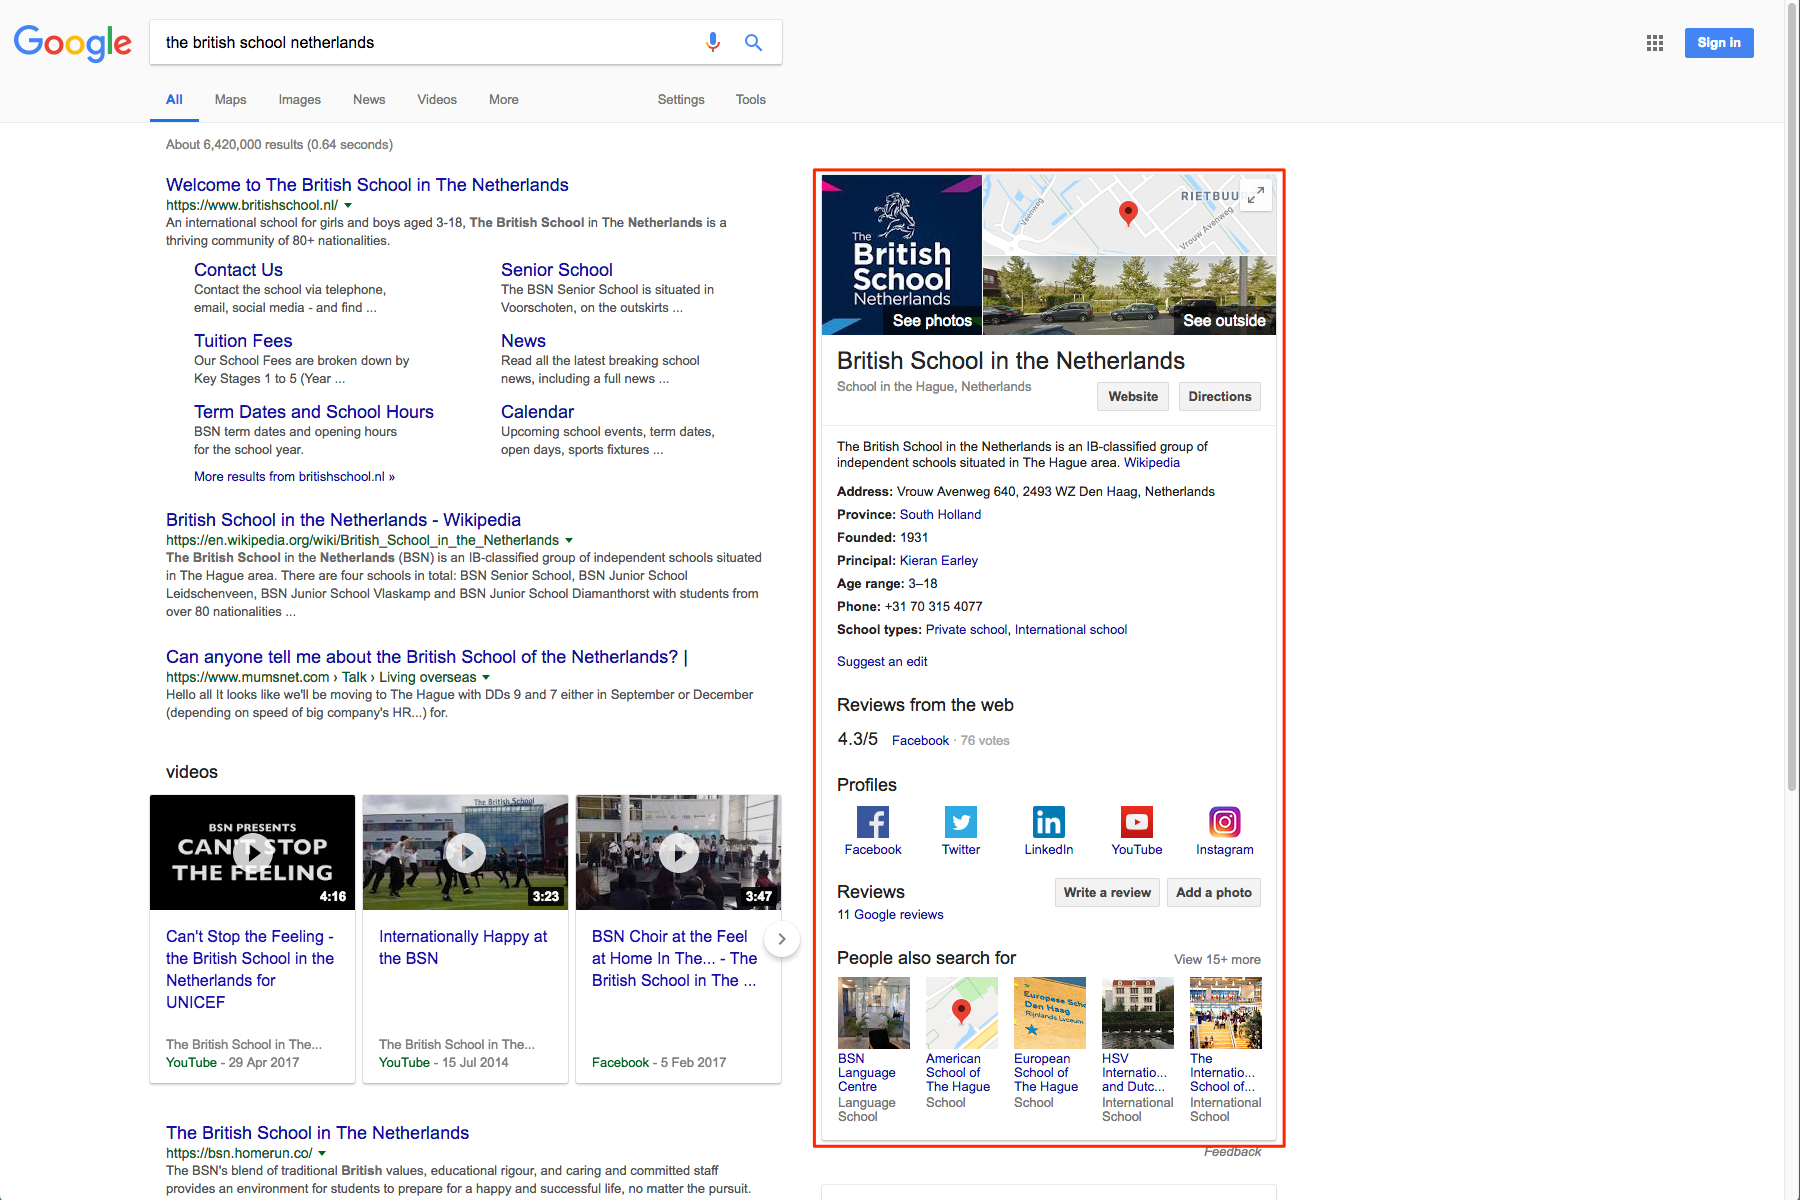The width and height of the screenshot is (1800, 1200).
Task: Expand britishschool.nl URL dropdown arrow
Action: point(348,206)
